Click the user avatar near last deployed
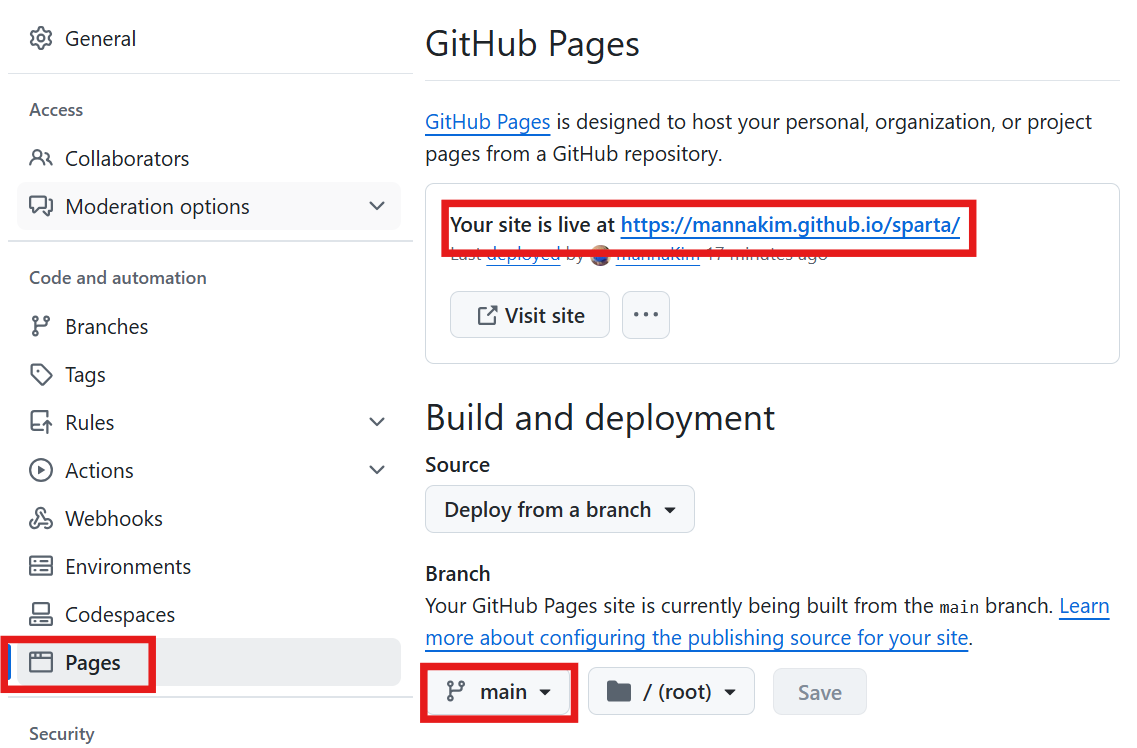Screen dimensions: 1137x748 600,256
